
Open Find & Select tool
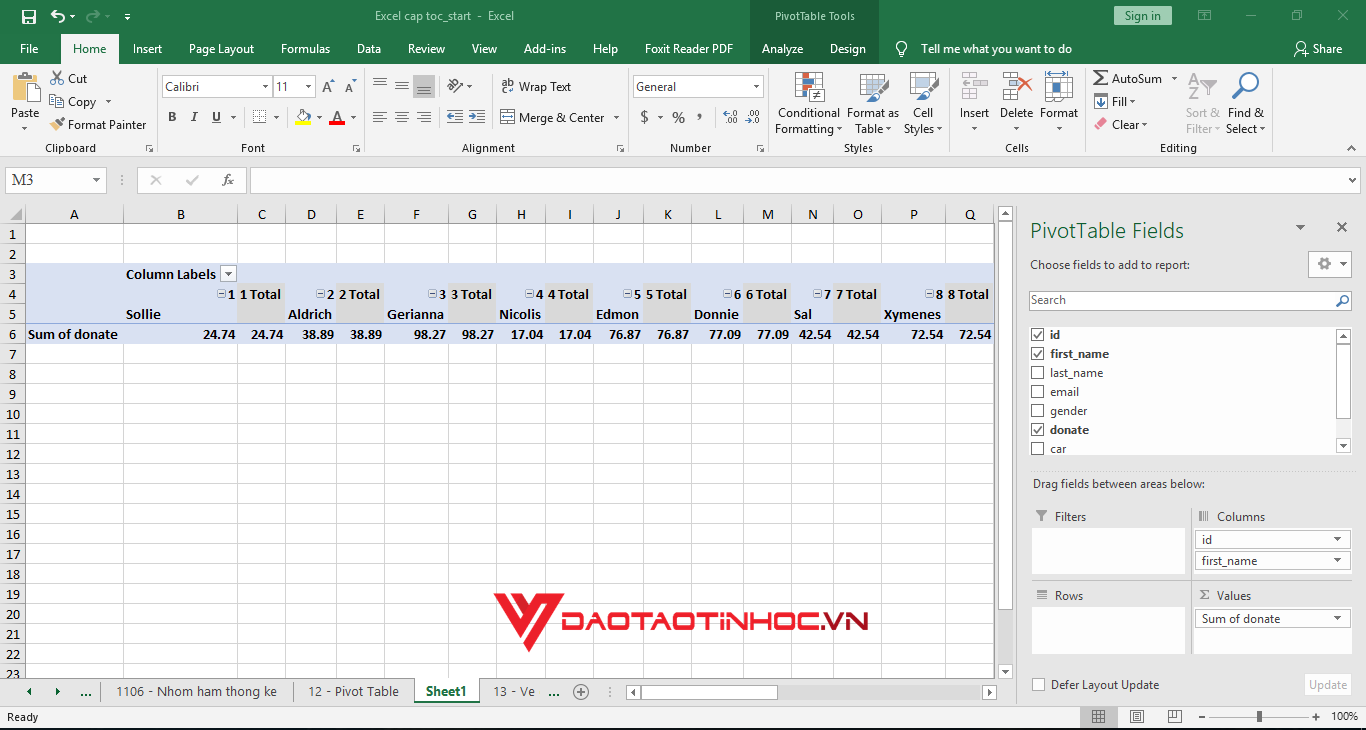tap(1246, 104)
